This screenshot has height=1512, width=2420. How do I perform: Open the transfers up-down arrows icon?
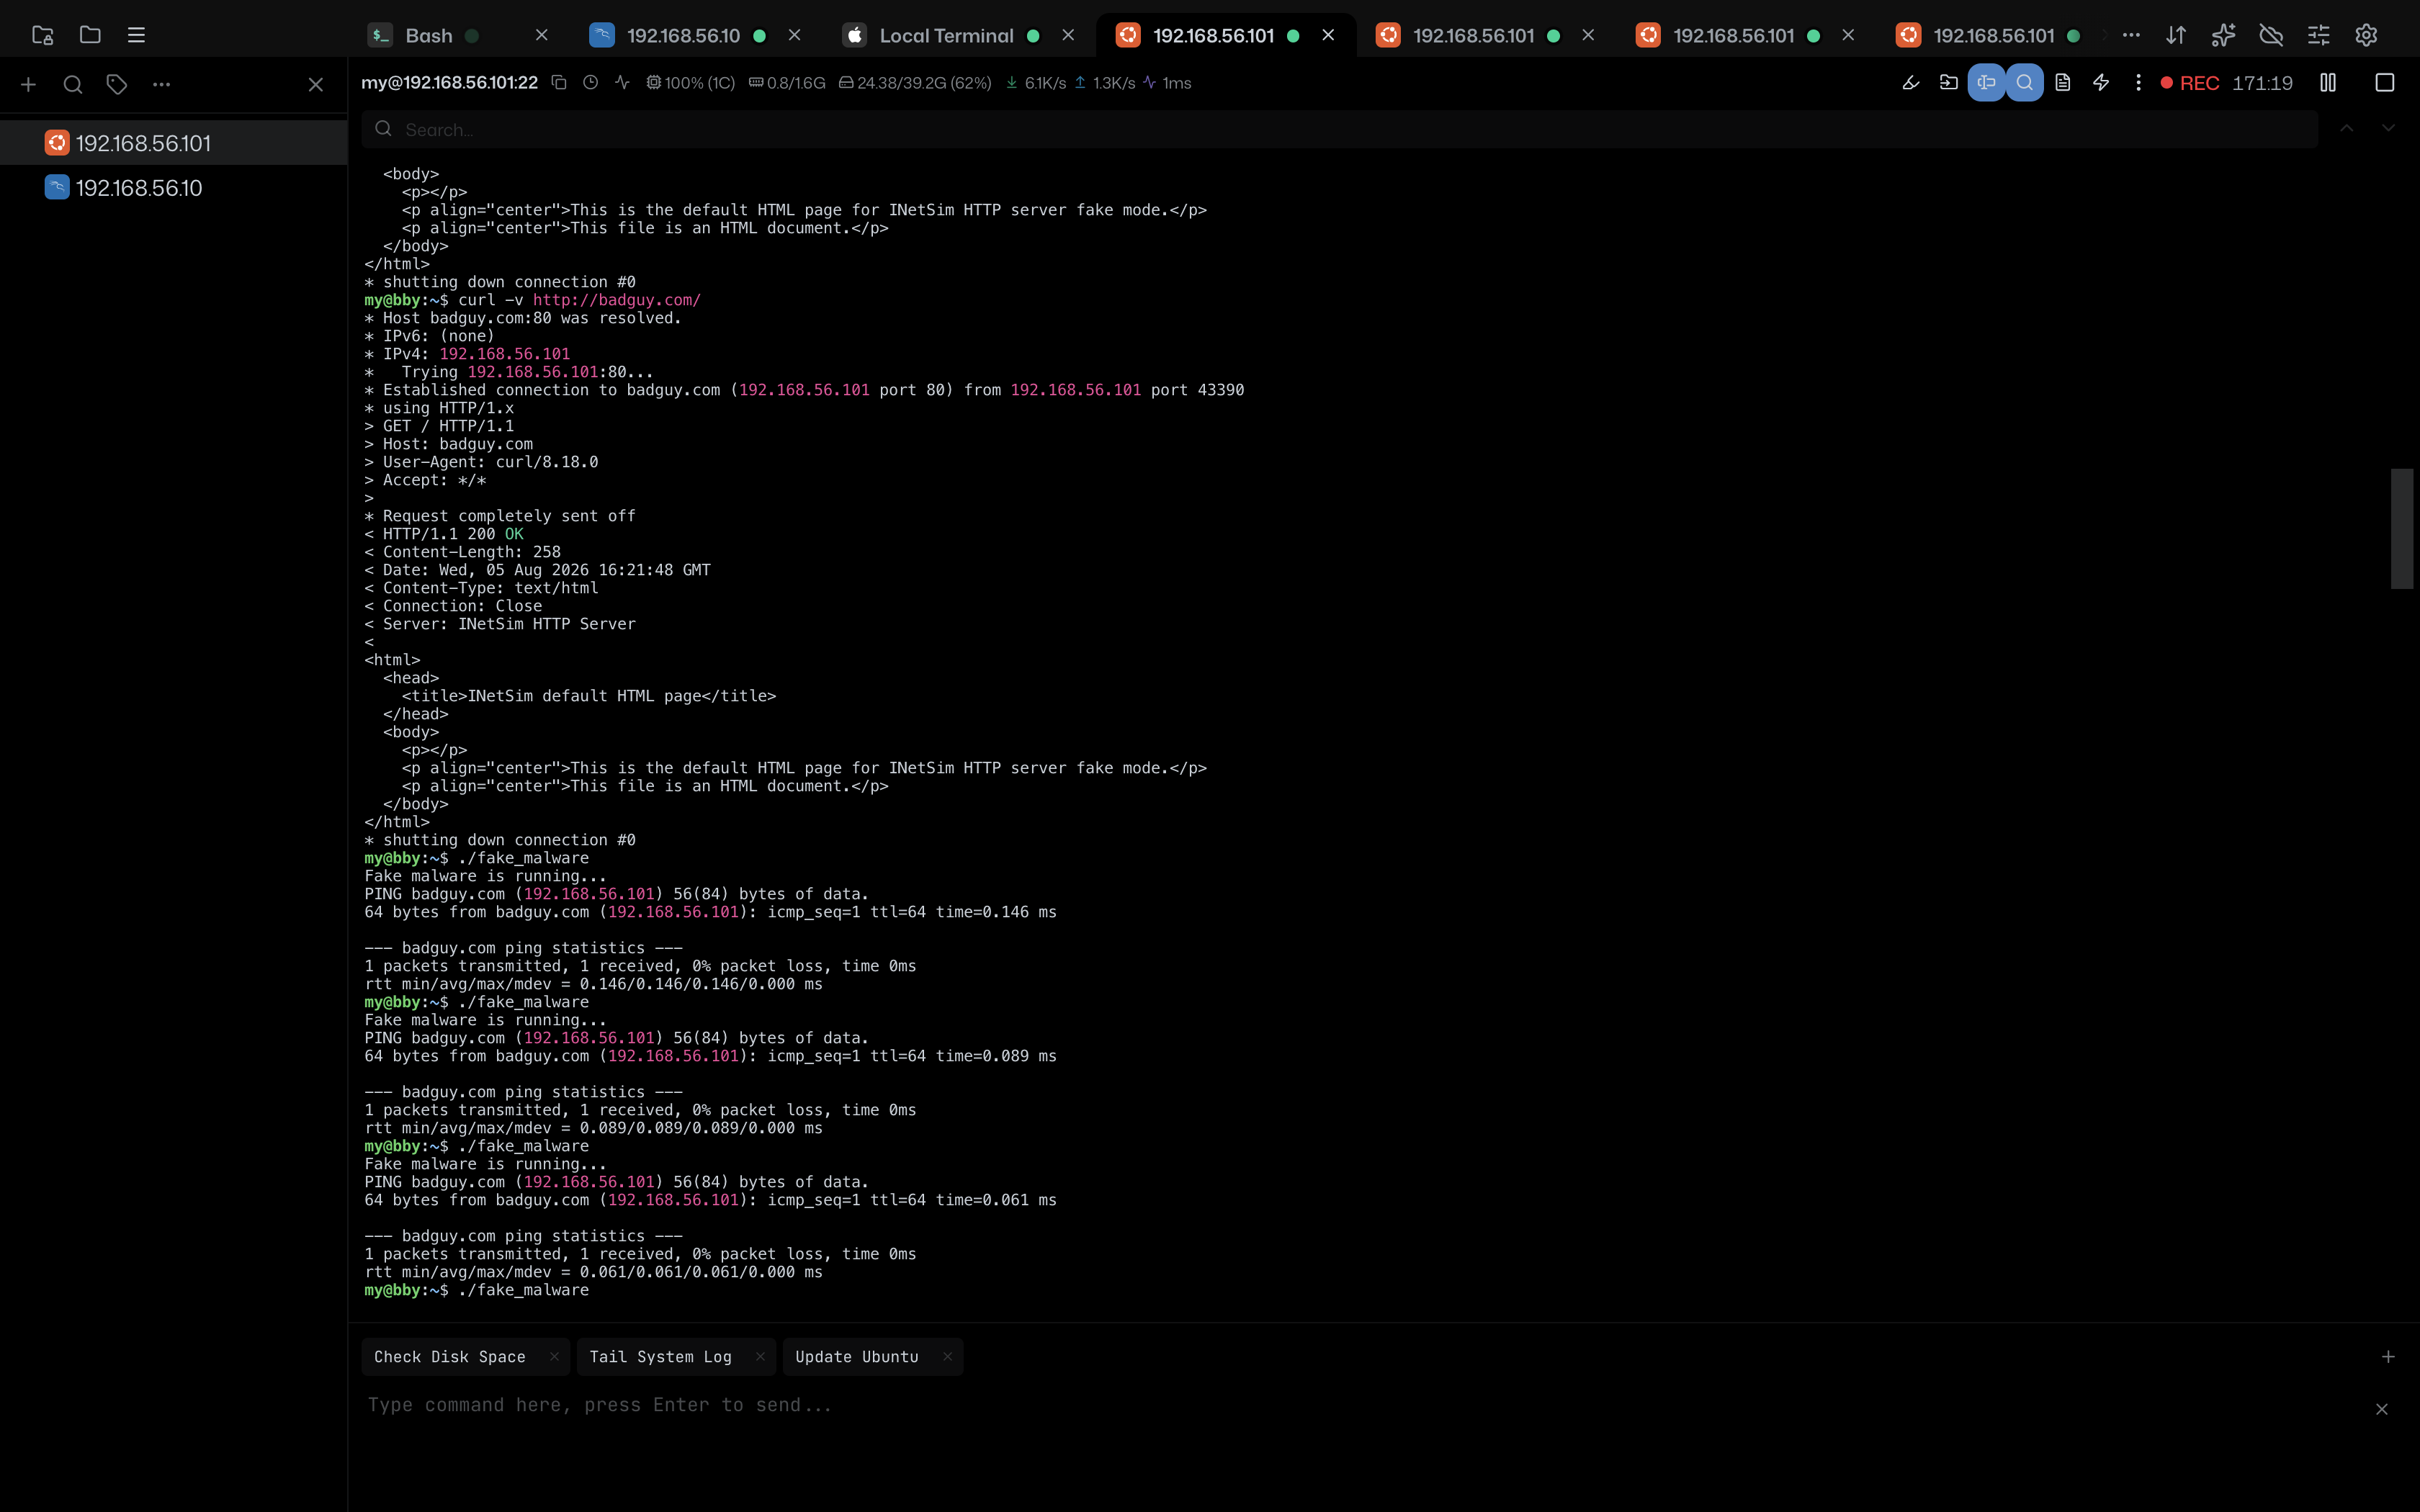point(2176,35)
